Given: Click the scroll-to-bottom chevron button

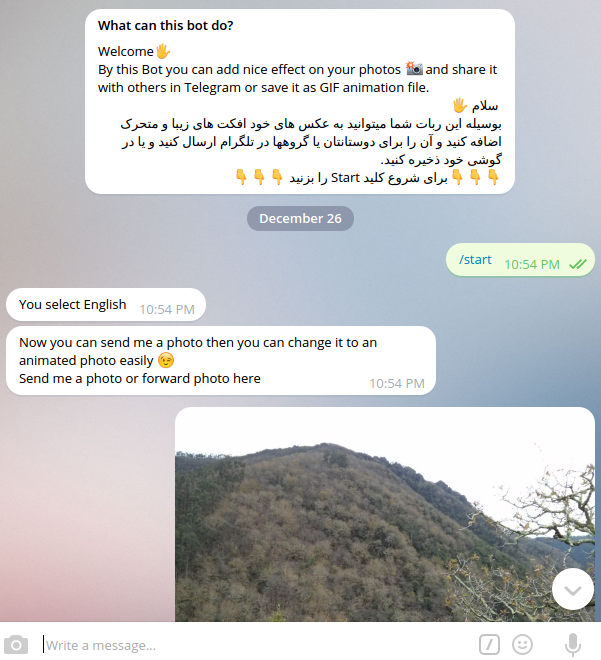Looking at the screenshot, I should pos(573,589).
